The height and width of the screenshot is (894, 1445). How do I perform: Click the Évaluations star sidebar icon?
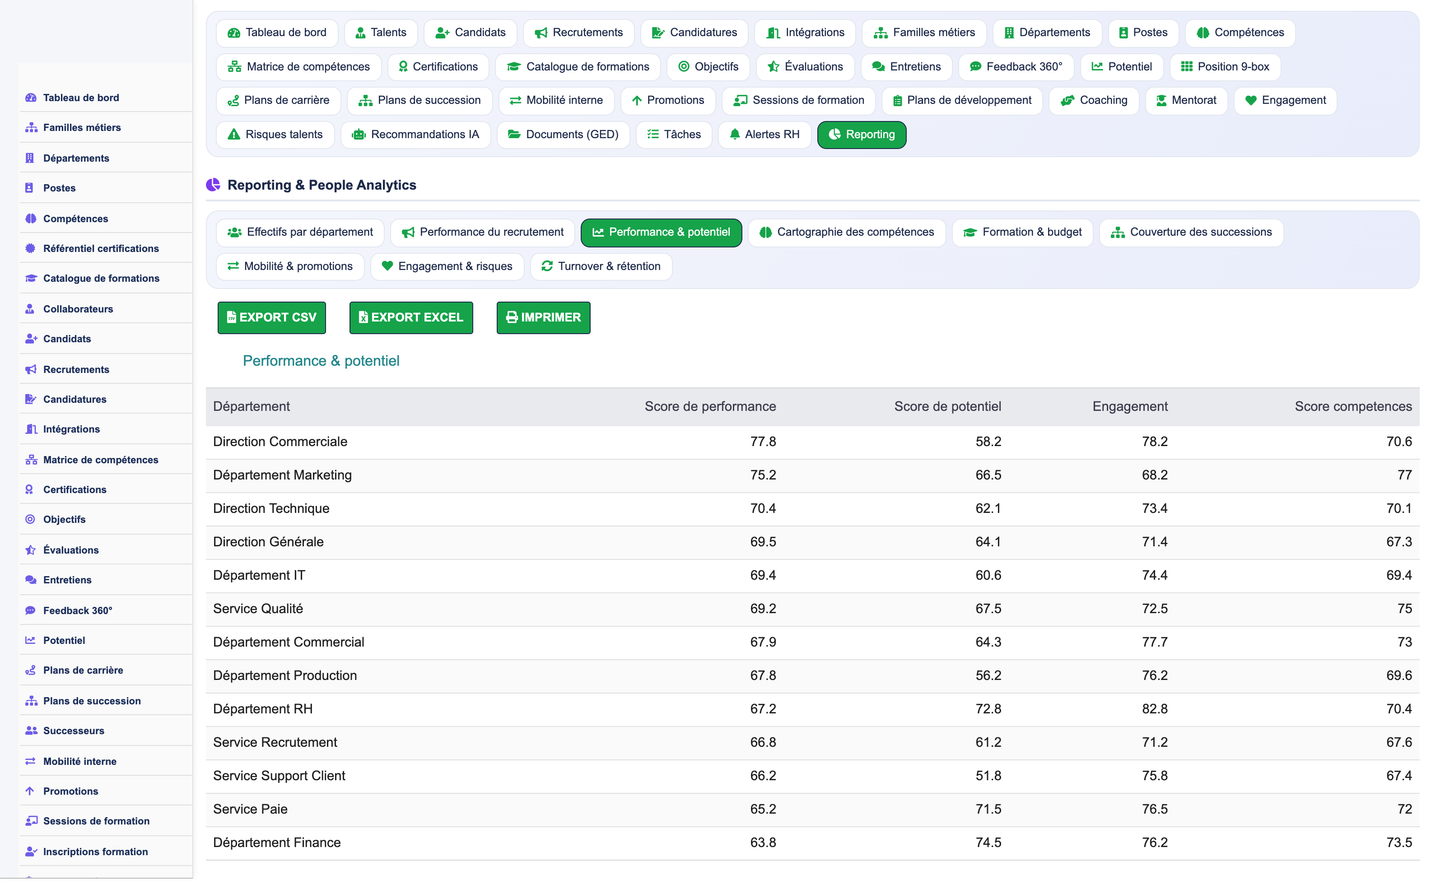[31, 550]
